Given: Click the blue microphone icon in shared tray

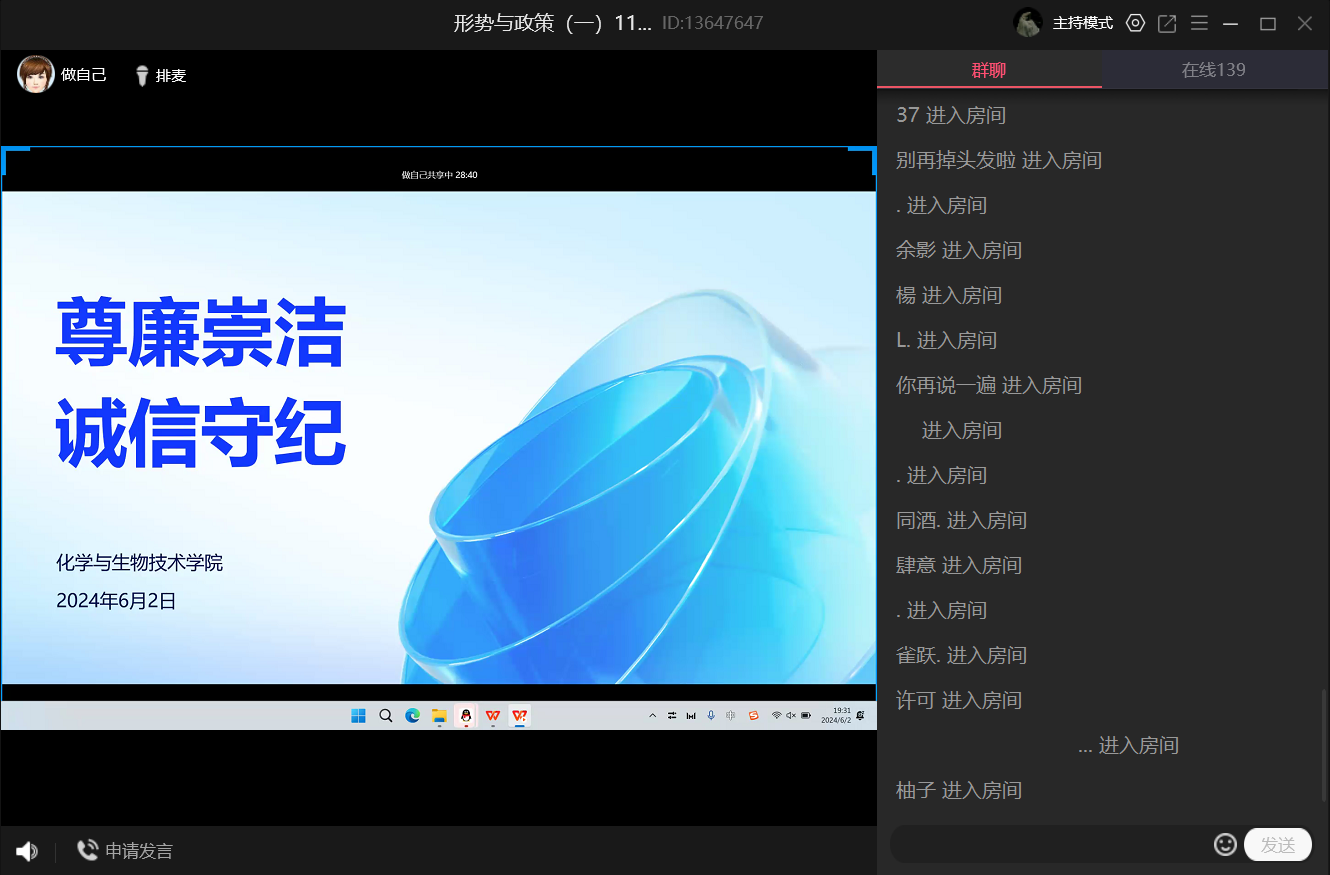Looking at the screenshot, I should point(711,716).
